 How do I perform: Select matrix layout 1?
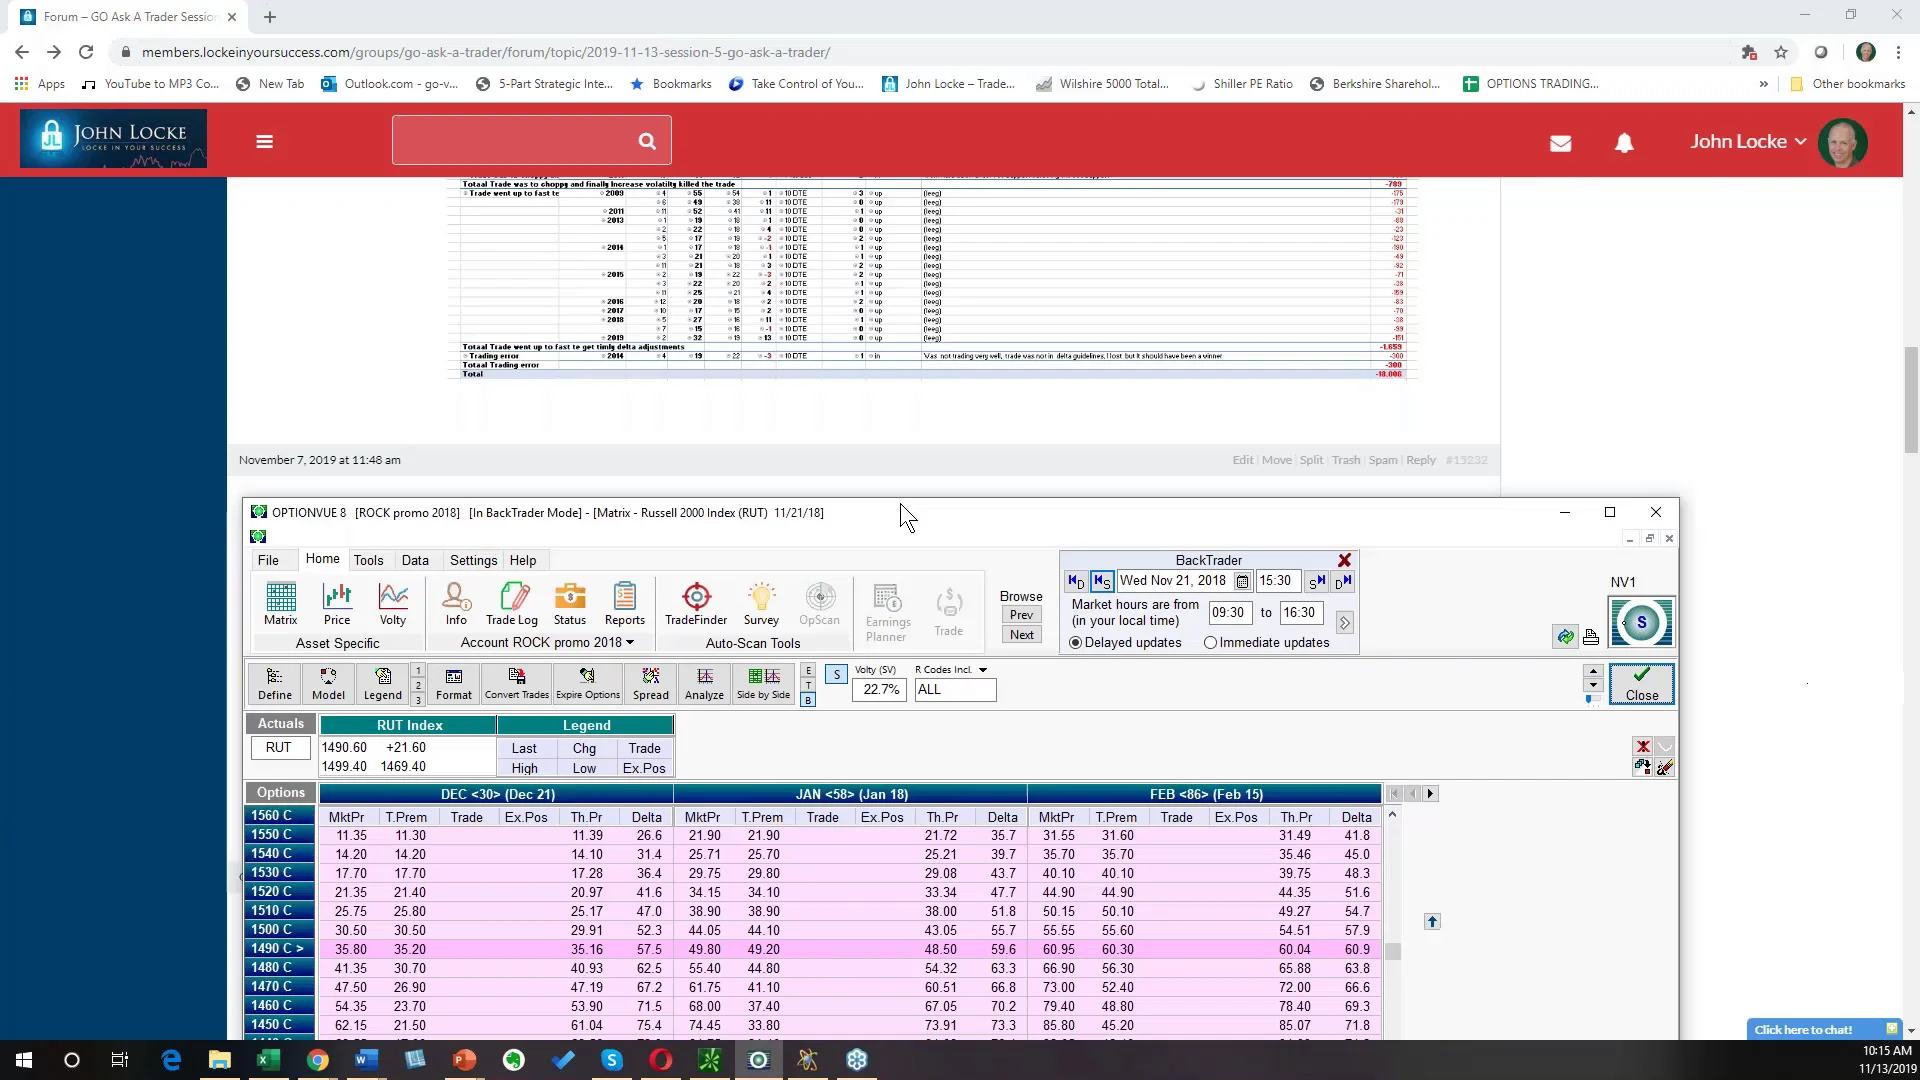coord(418,670)
